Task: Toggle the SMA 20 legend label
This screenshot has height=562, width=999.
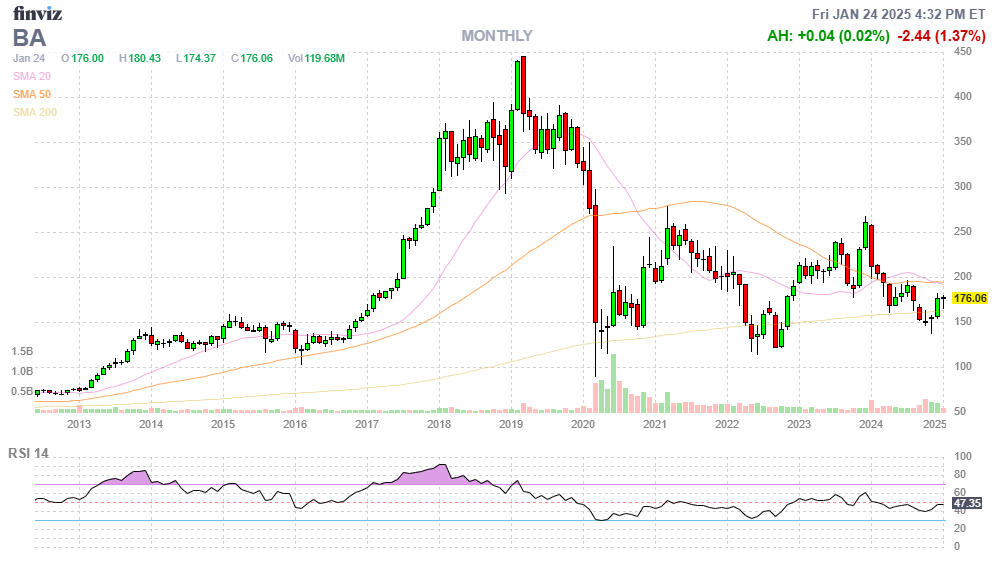Action: tap(31, 76)
